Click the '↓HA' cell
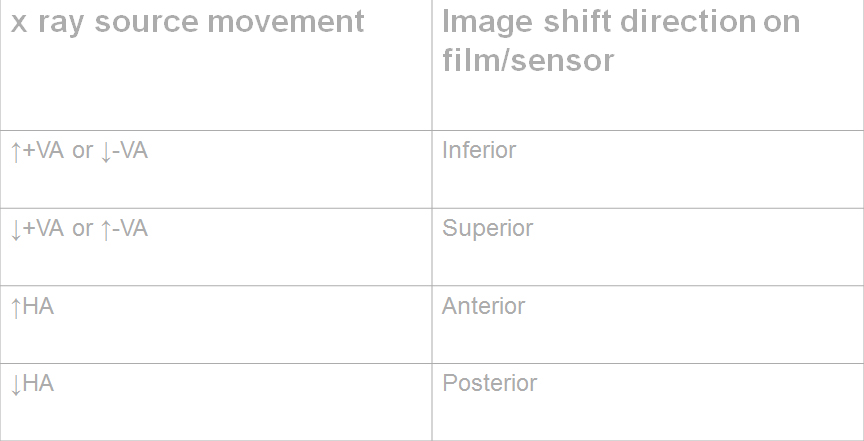 point(216,402)
